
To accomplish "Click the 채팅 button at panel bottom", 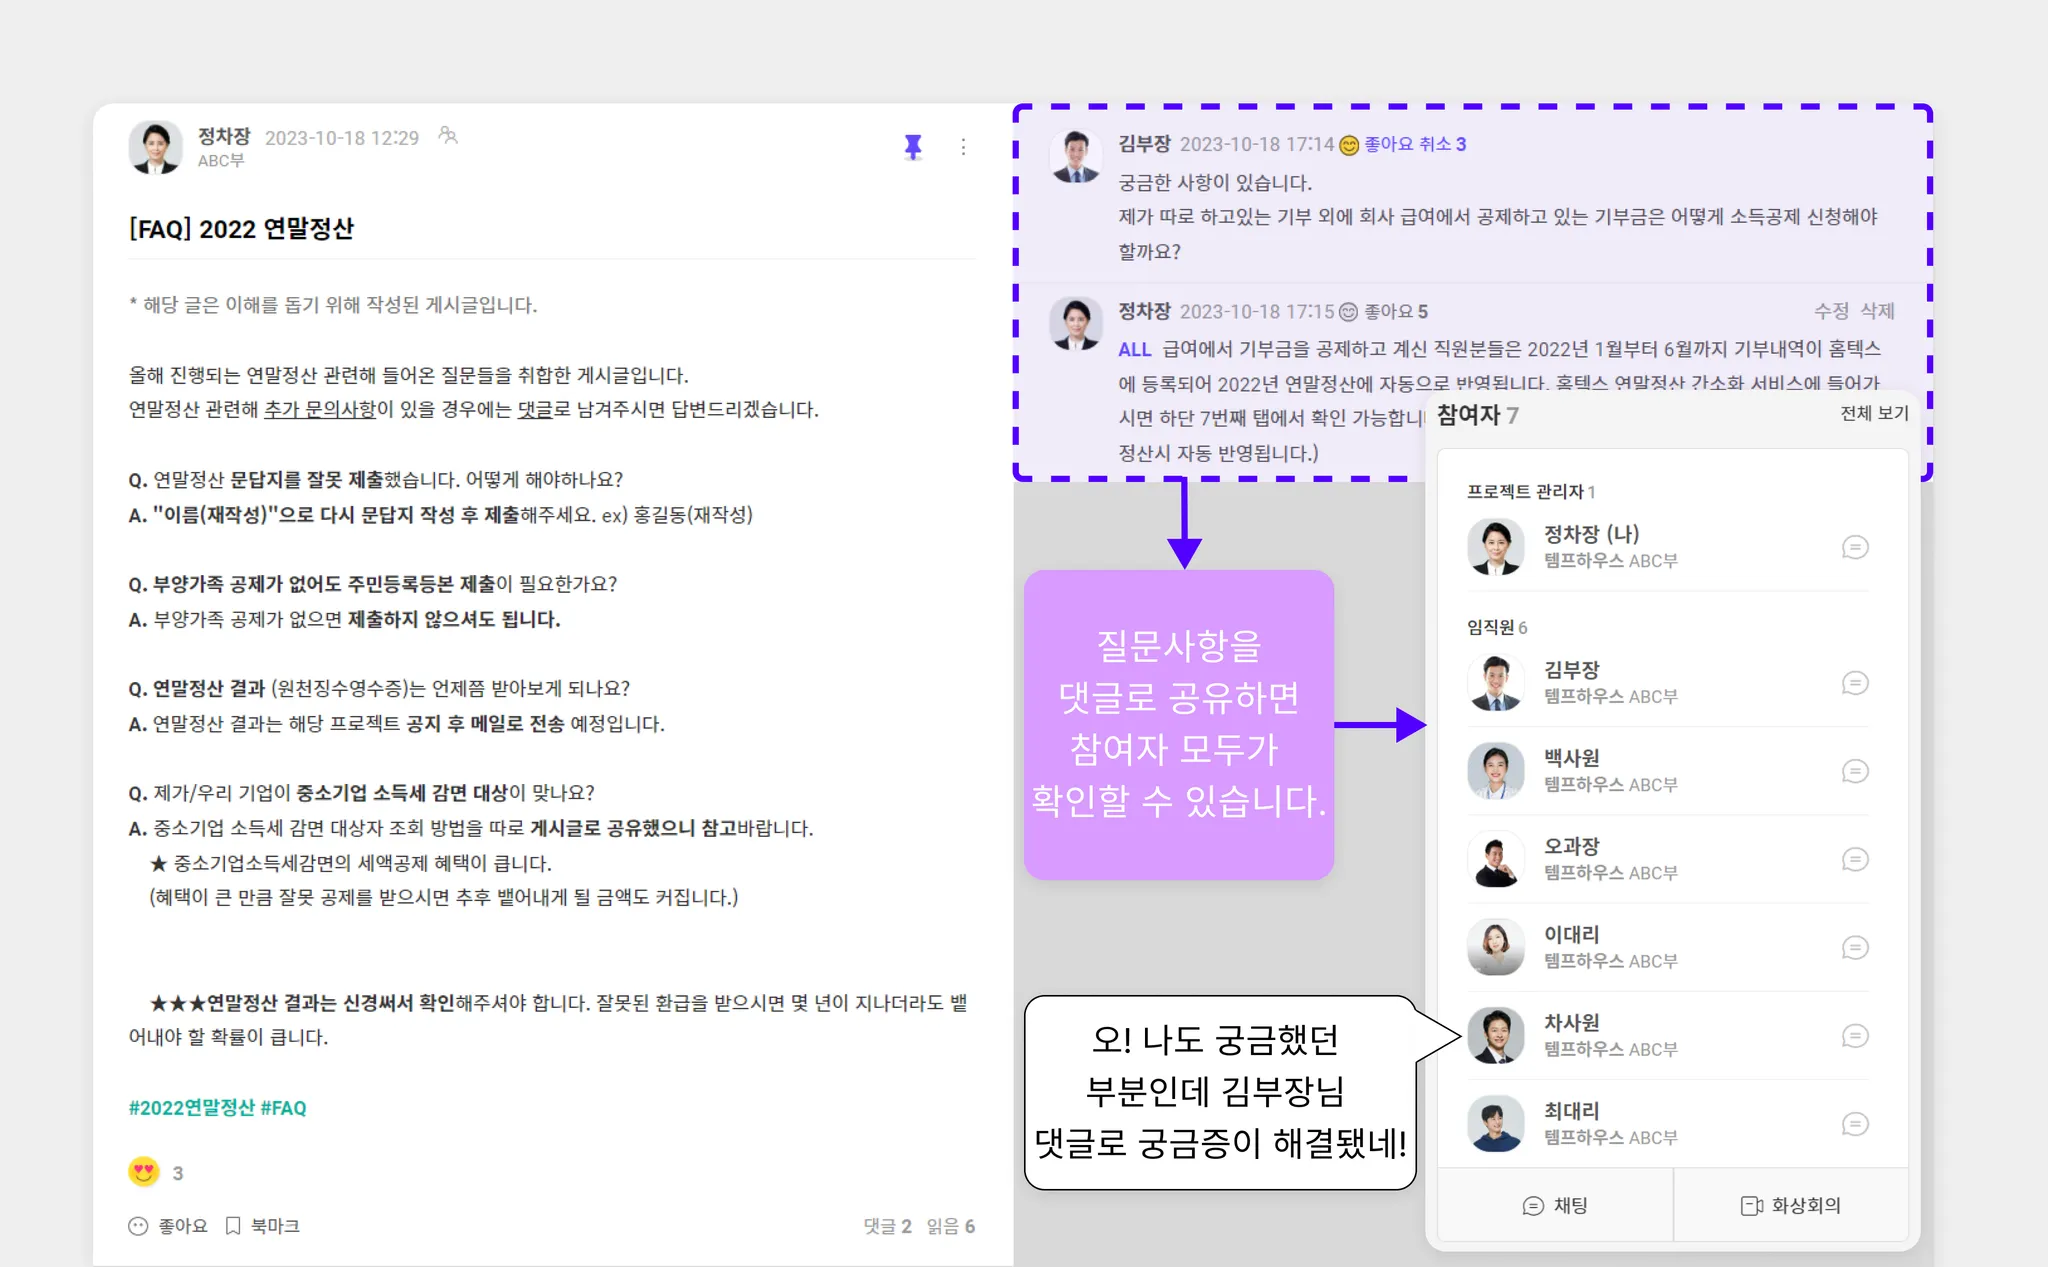I will tap(1555, 1206).
